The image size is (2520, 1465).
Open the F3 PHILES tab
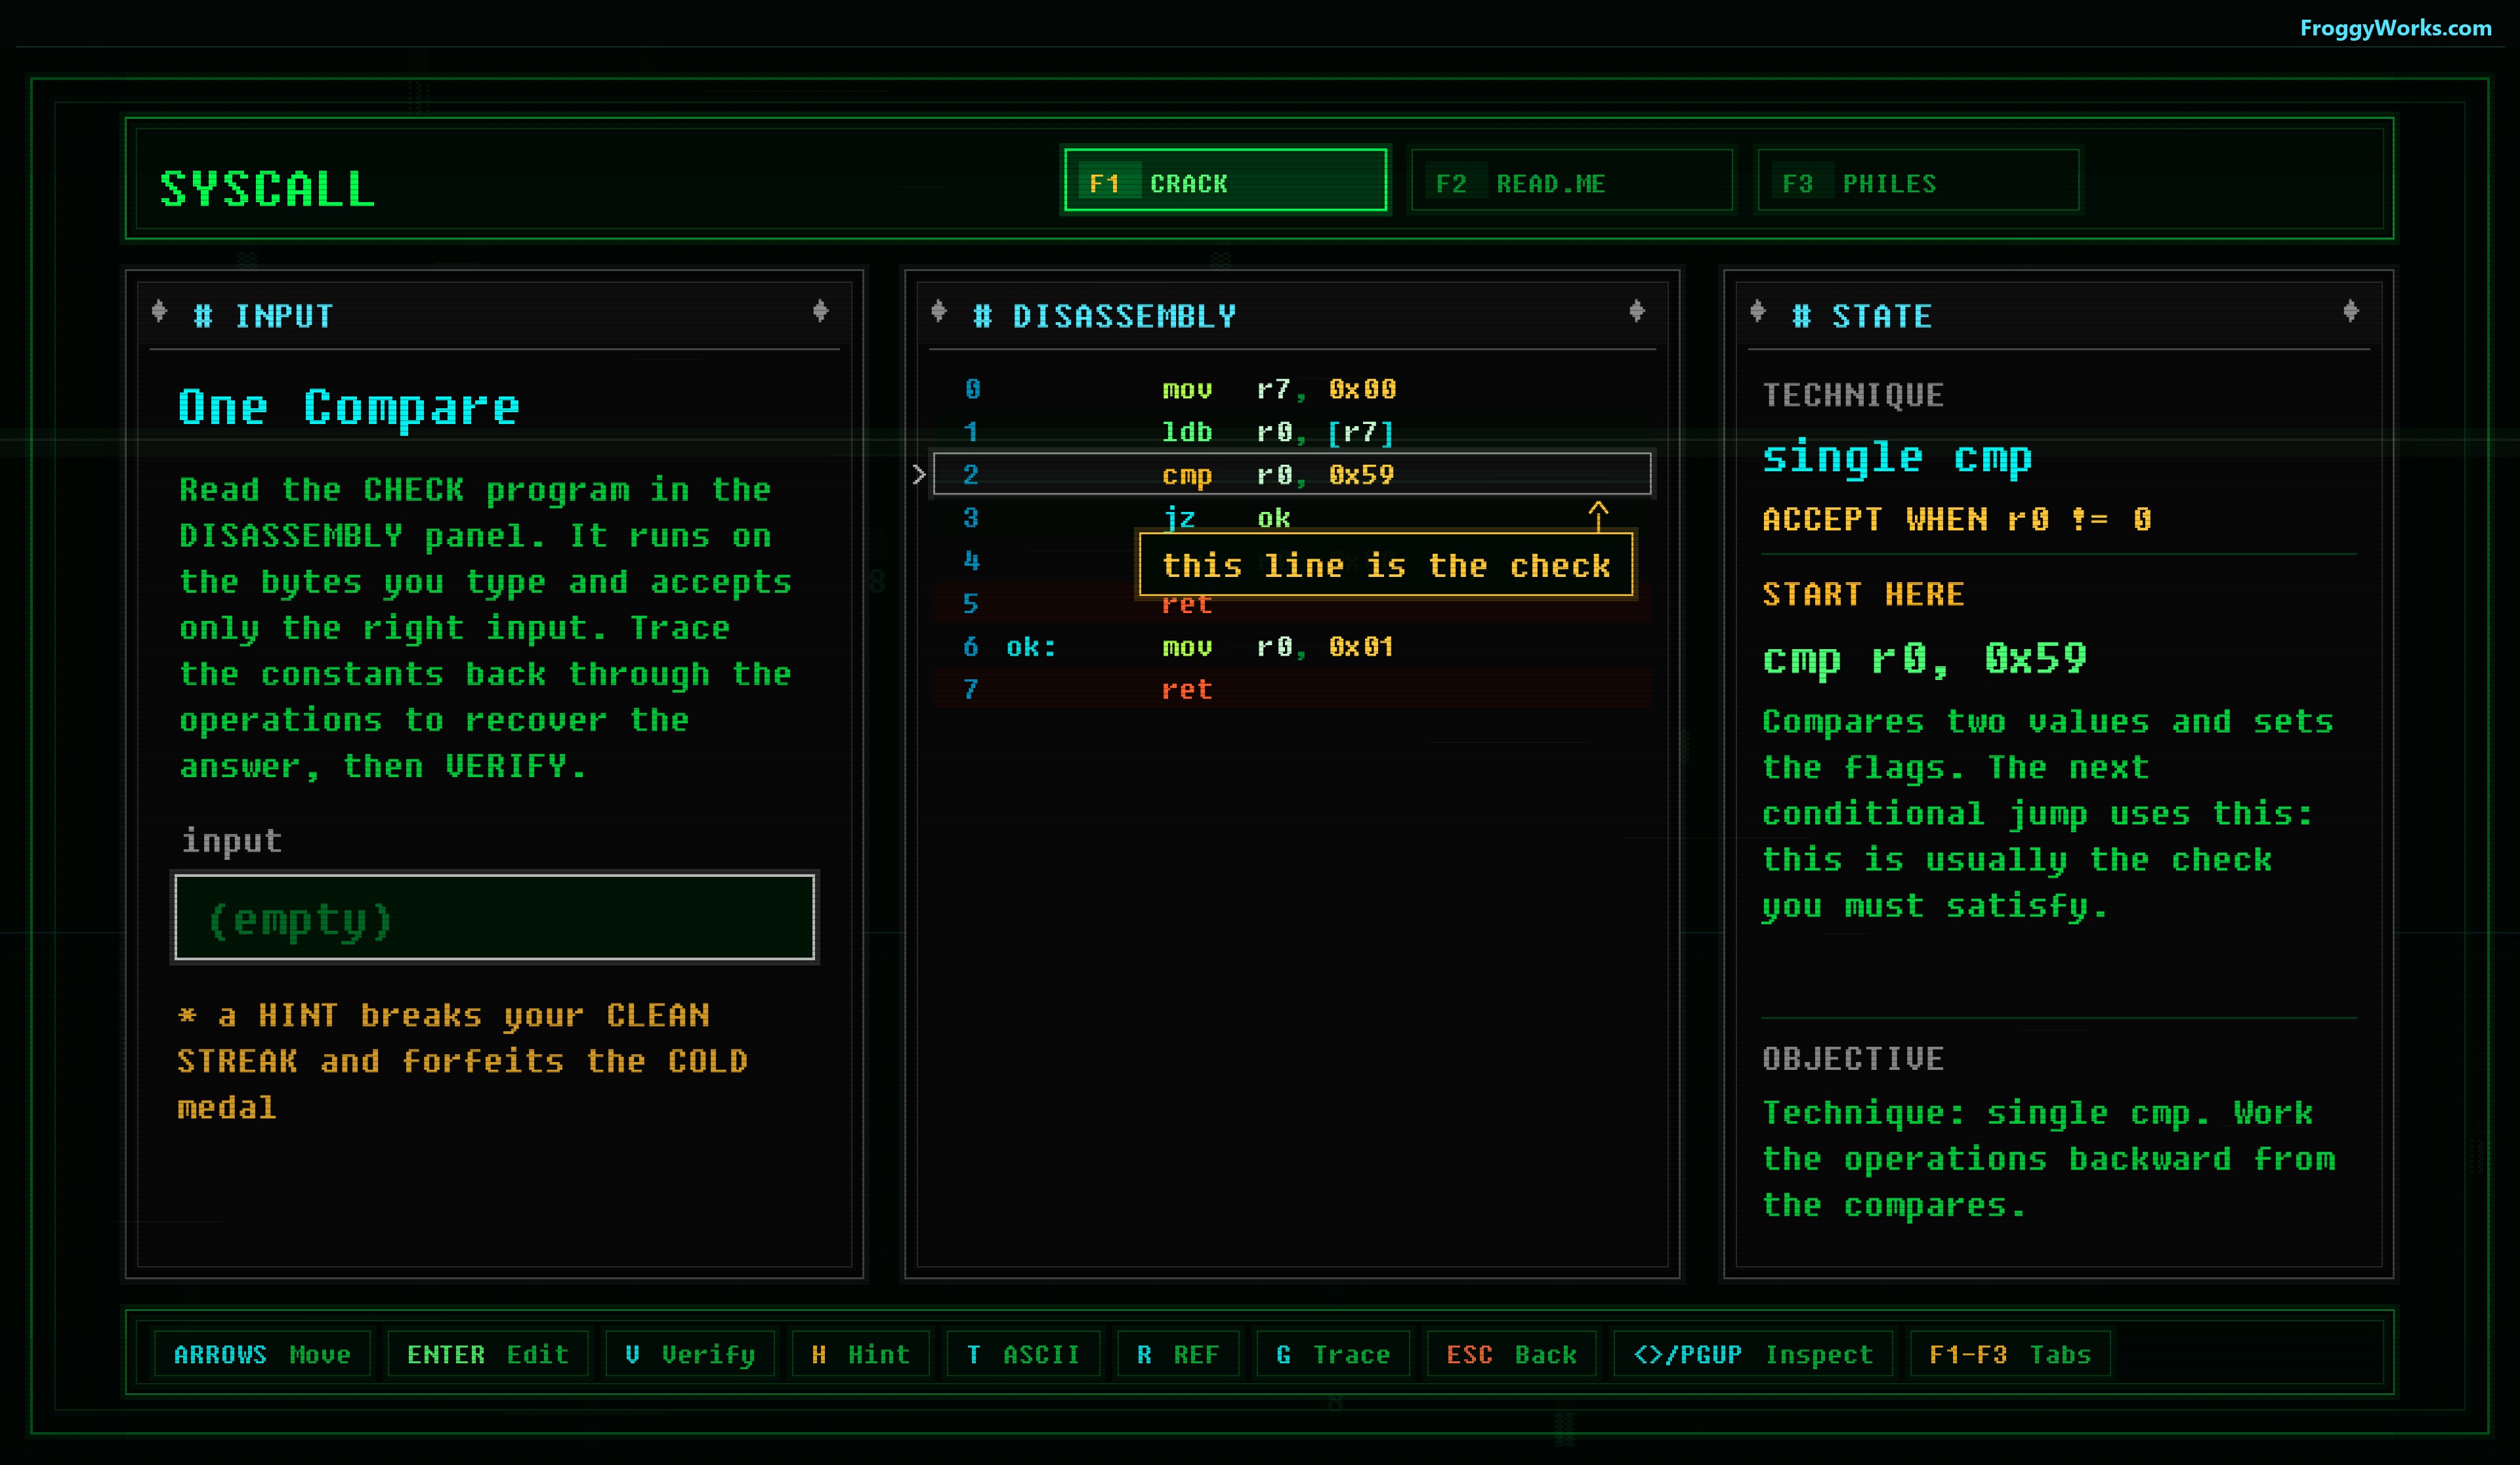[1918, 181]
